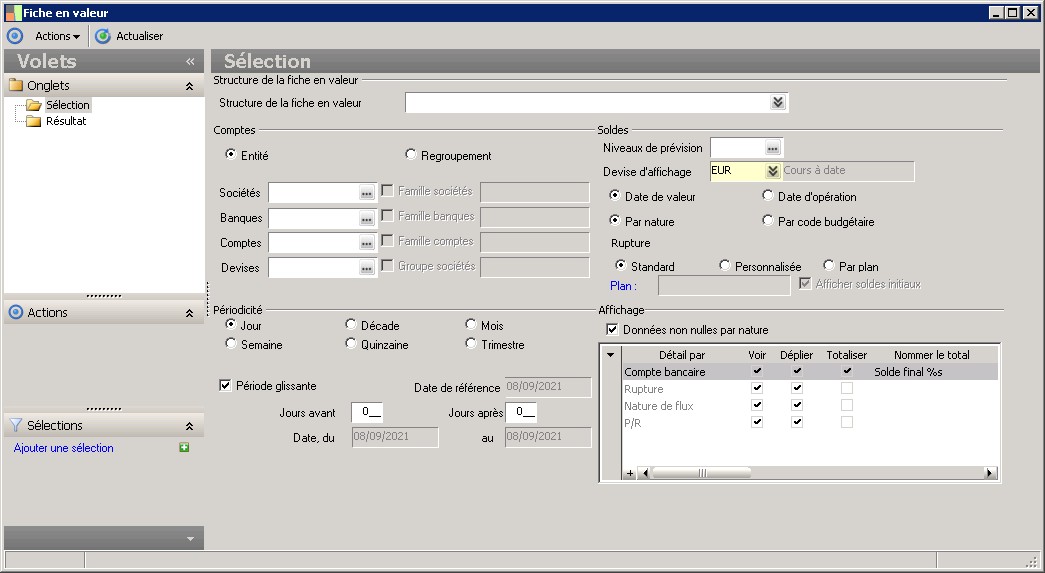Select the Résultat tree item
This screenshot has width=1045, height=573.
tap(66, 121)
